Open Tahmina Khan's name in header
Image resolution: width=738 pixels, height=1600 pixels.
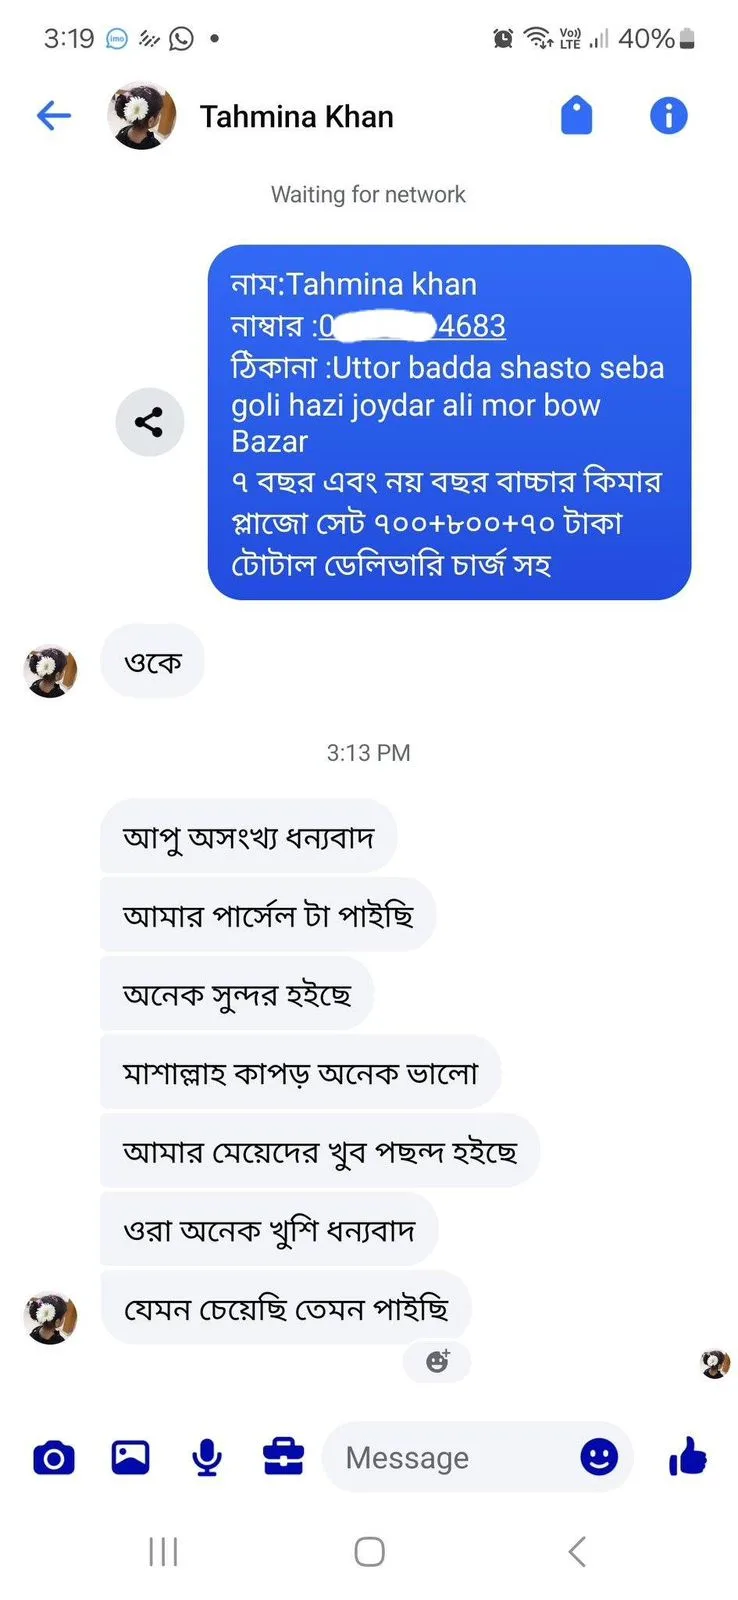[x=296, y=117]
